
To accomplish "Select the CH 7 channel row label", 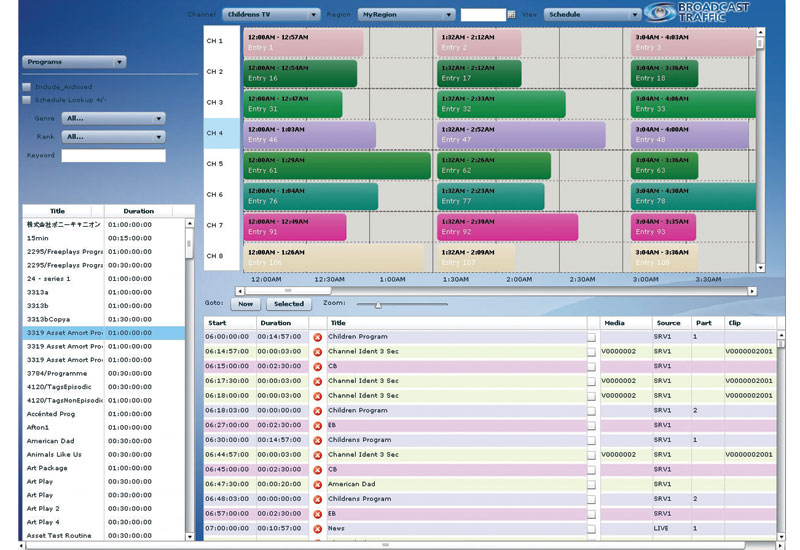I will [x=221, y=226].
